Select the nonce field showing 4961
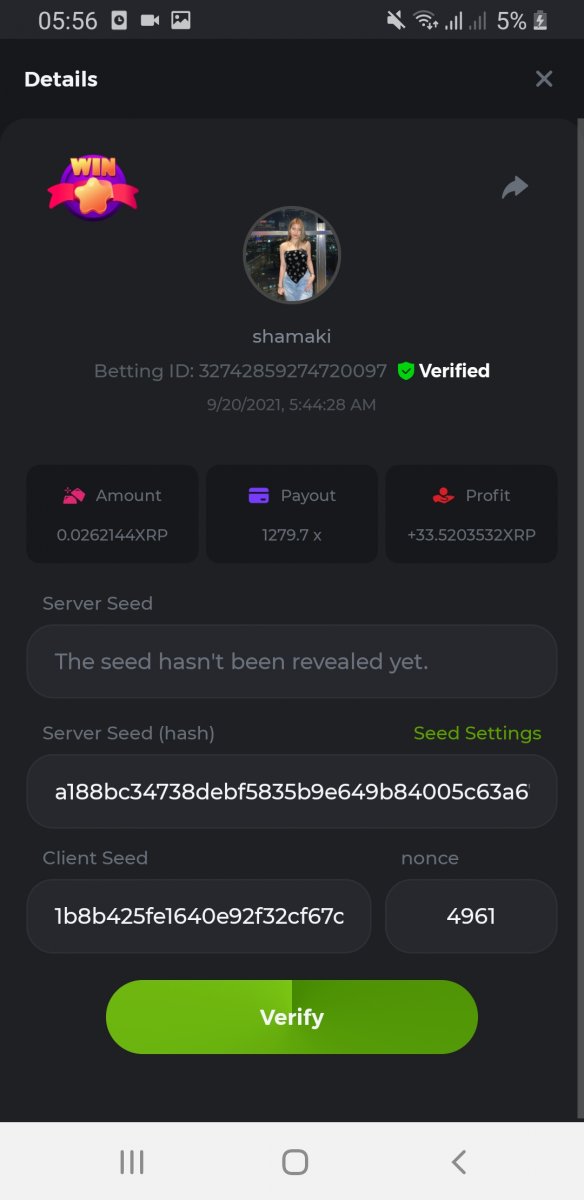Image resolution: width=584 pixels, height=1200 pixels. (471, 916)
